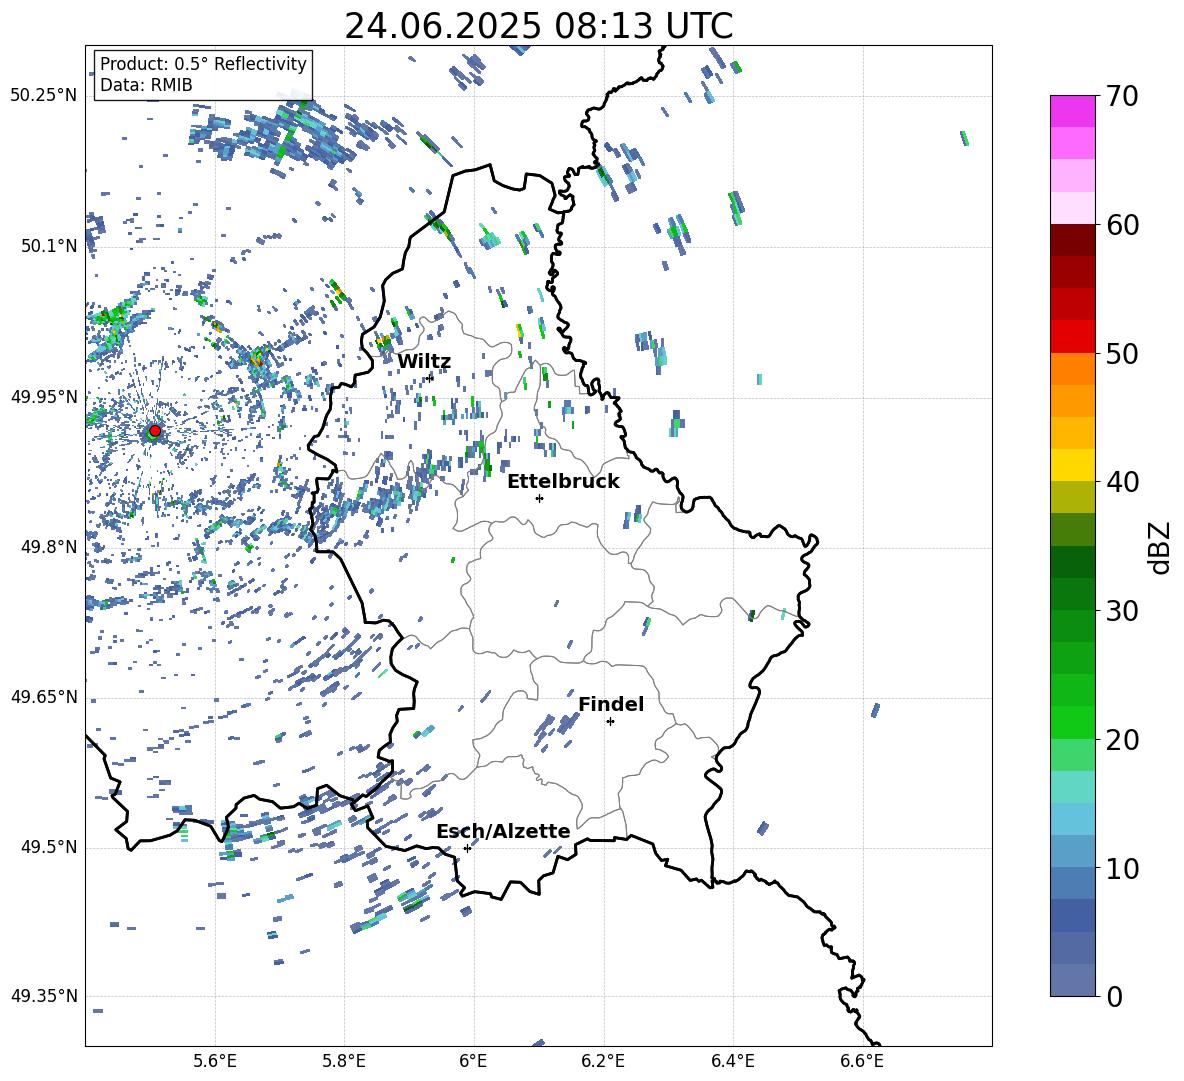The width and height of the screenshot is (1184, 1081).
Task: Click the 6.4°E longitude label
Action: 732,1061
